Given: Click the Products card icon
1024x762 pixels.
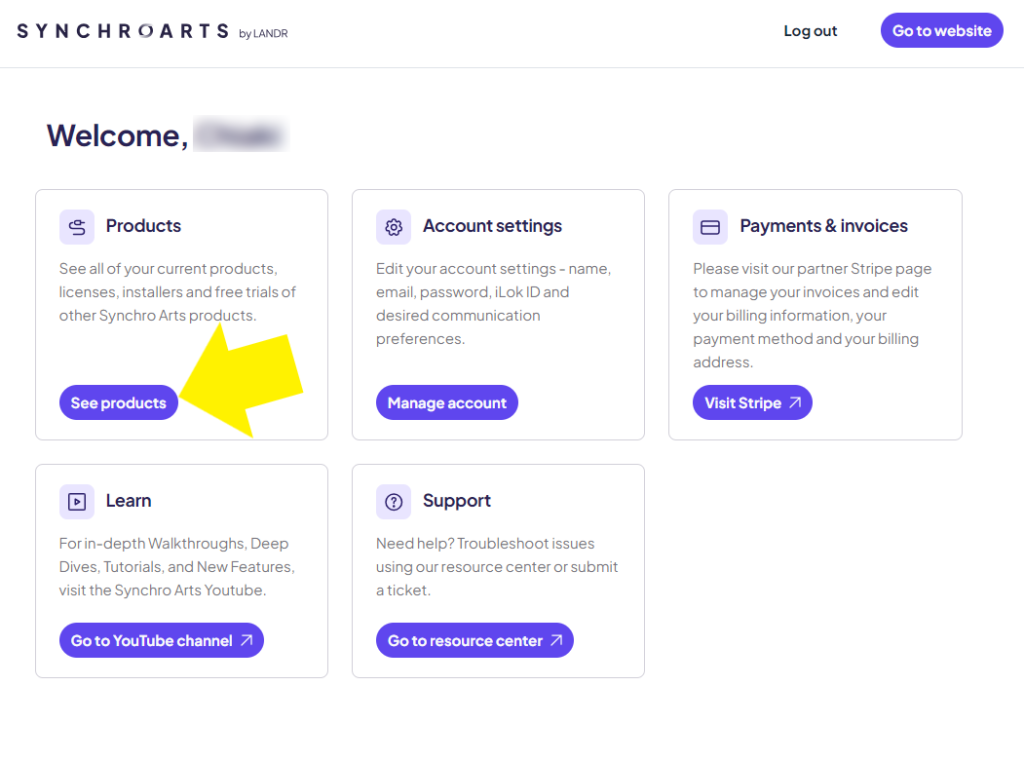Looking at the screenshot, I should [x=77, y=227].
